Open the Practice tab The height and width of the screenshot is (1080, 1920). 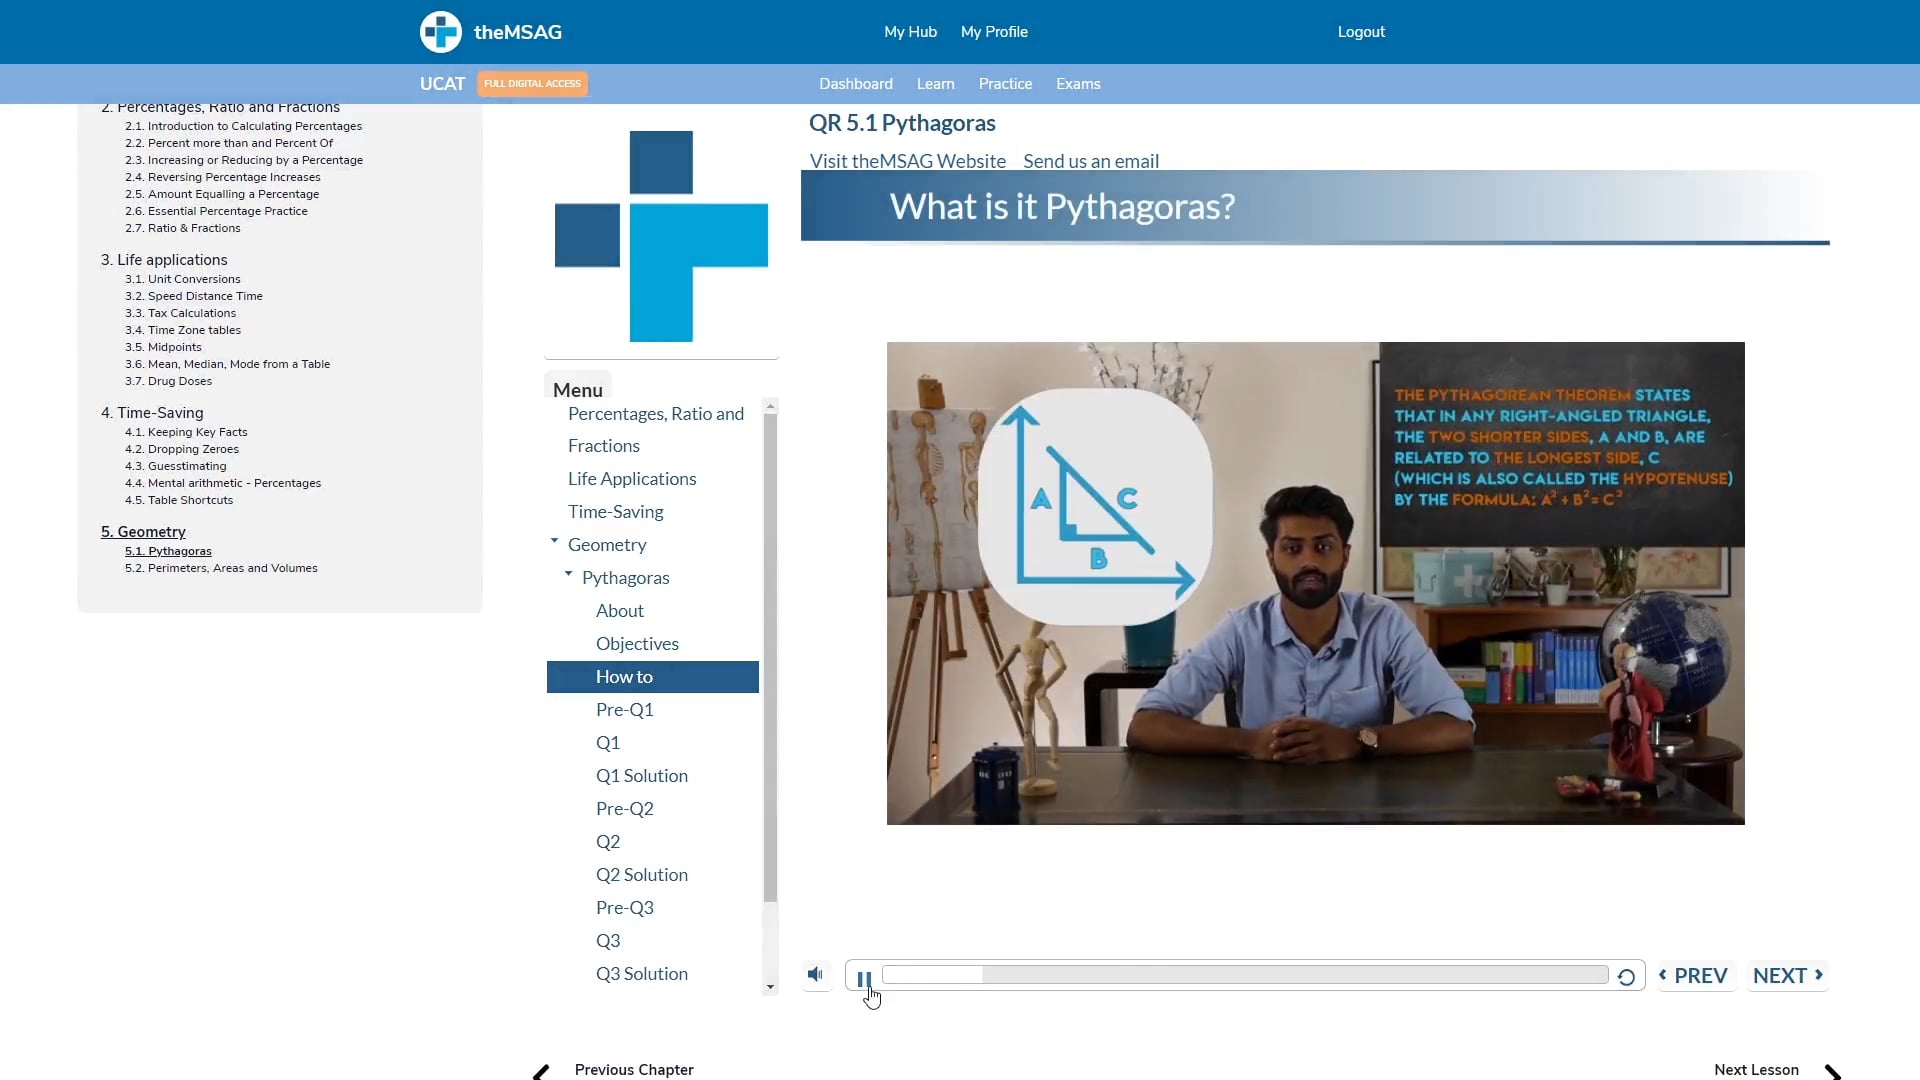(x=1004, y=84)
